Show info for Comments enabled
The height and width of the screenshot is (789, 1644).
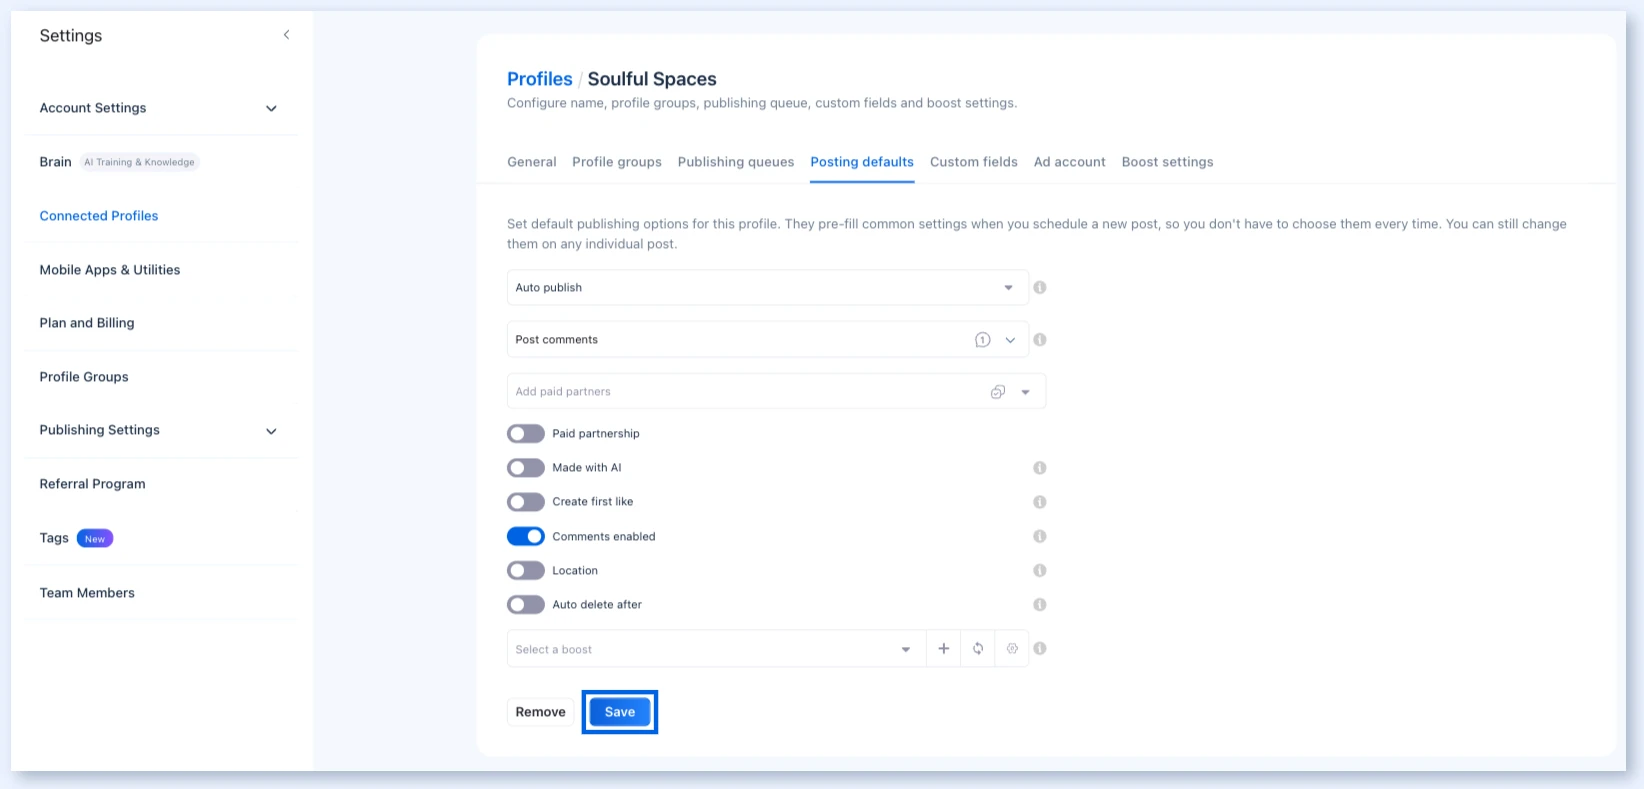pos(1040,537)
